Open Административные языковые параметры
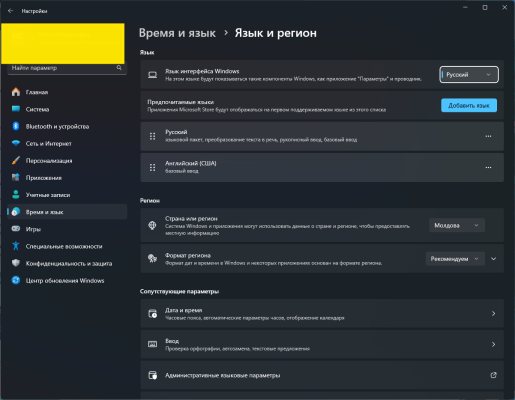 click(x=322, y=375)
